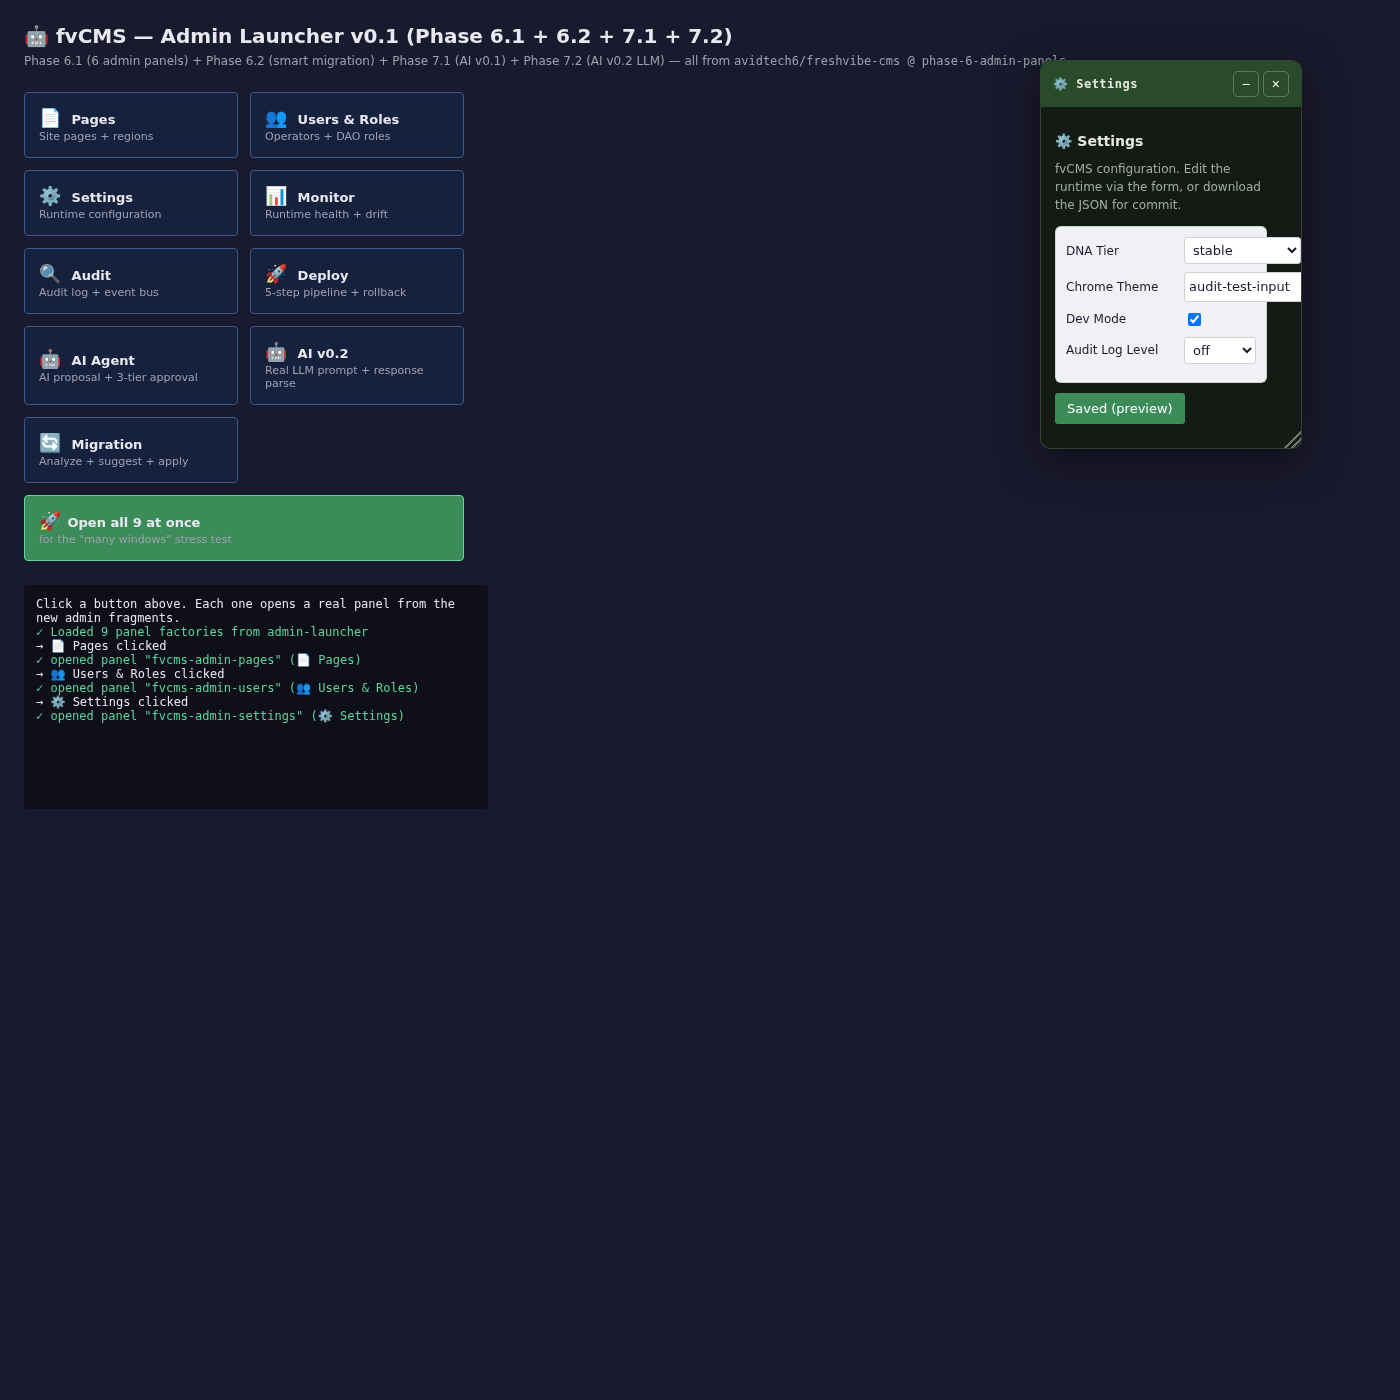Click the Settings panel resize handle
The image size is (1400, 1400).
pyautogui.click(x=1292, y=439)
